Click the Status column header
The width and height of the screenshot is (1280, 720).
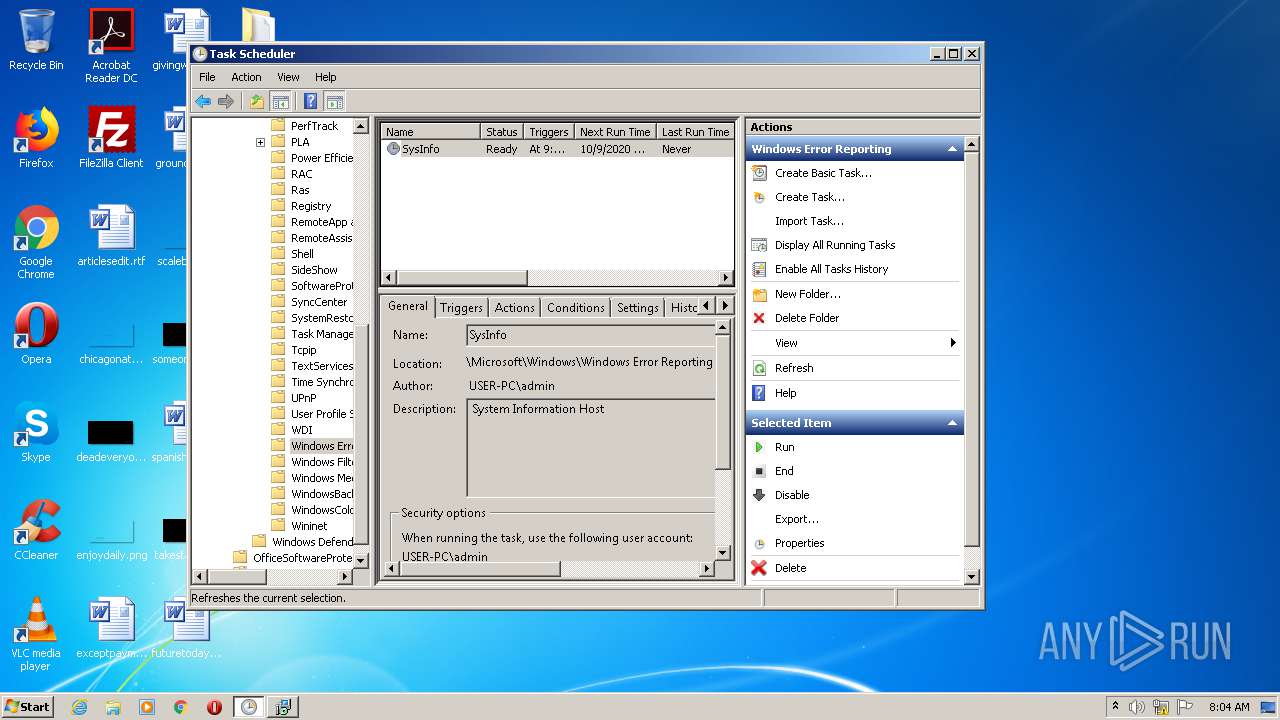pos(502,132)
